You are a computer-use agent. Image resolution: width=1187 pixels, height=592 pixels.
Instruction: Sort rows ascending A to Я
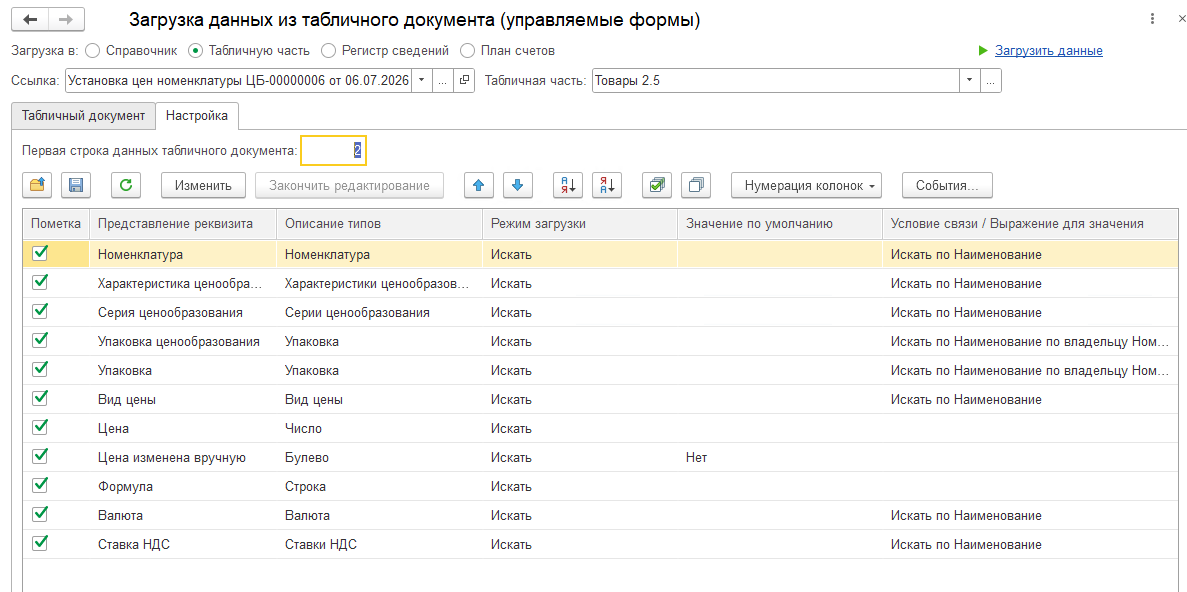tap(569, 185)
